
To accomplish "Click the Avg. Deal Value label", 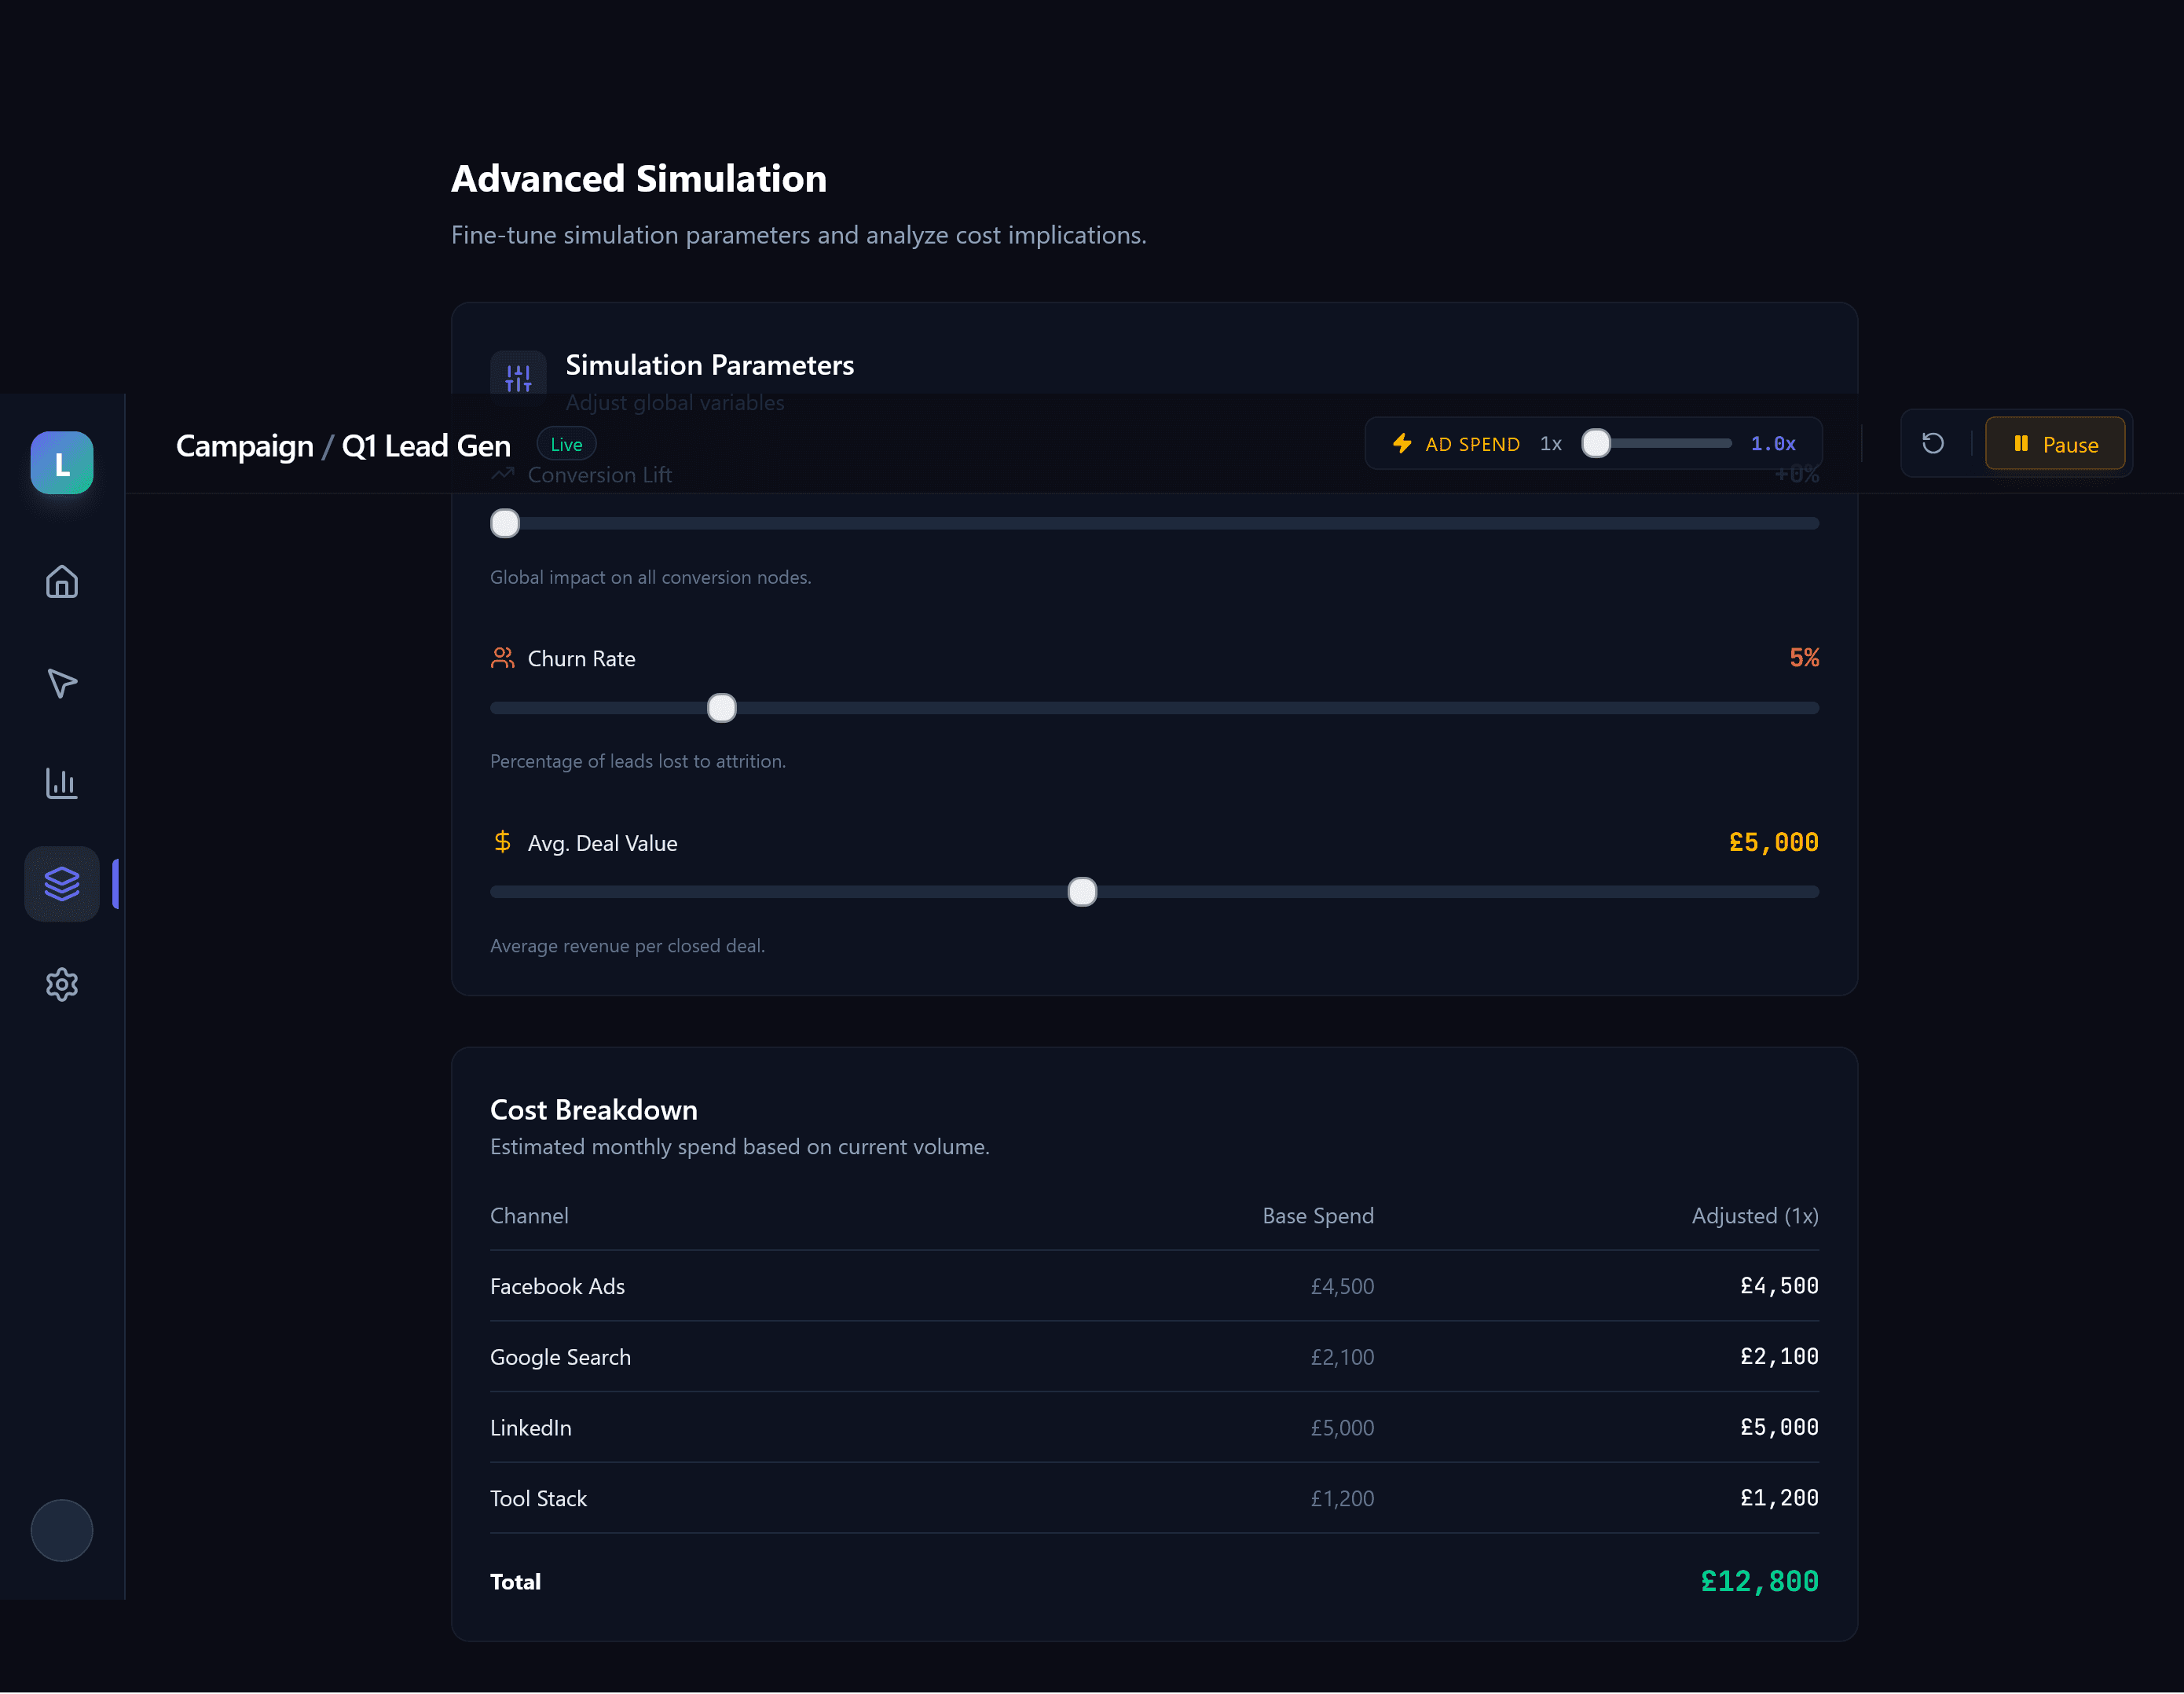I will point(602,843).
